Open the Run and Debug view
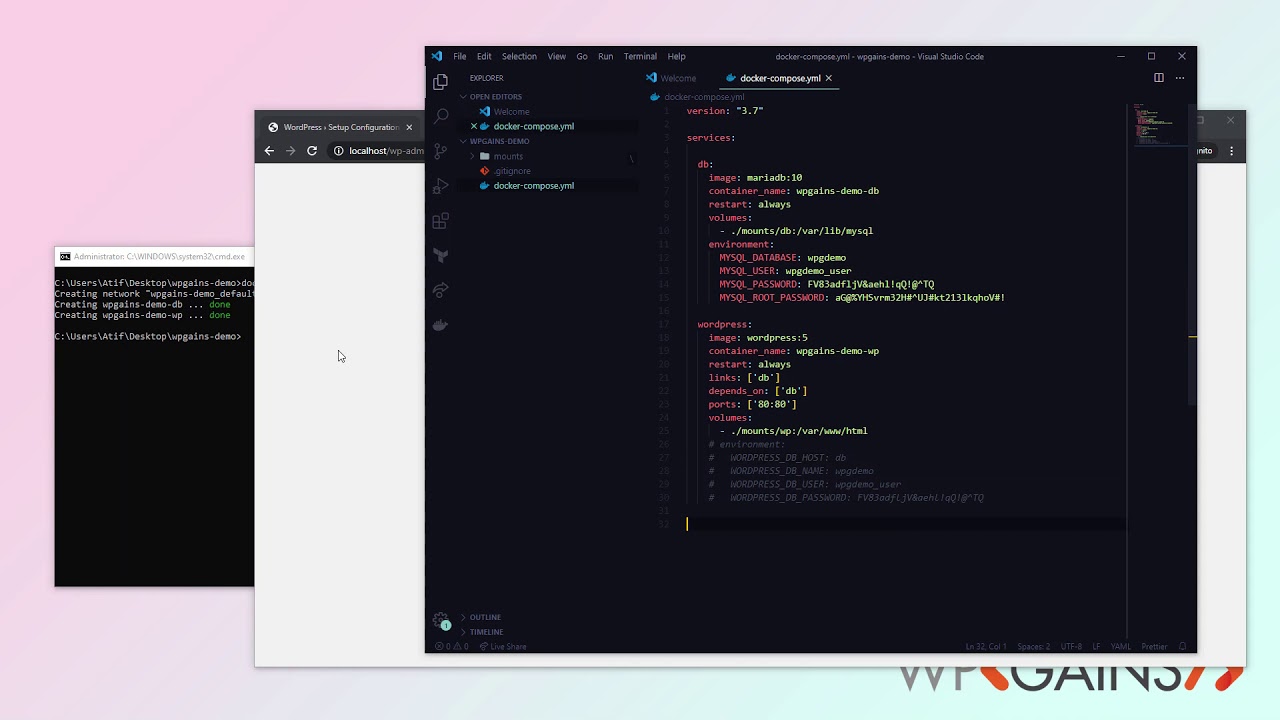Screen dimensions: 1280x720 [x=441, y=186]
